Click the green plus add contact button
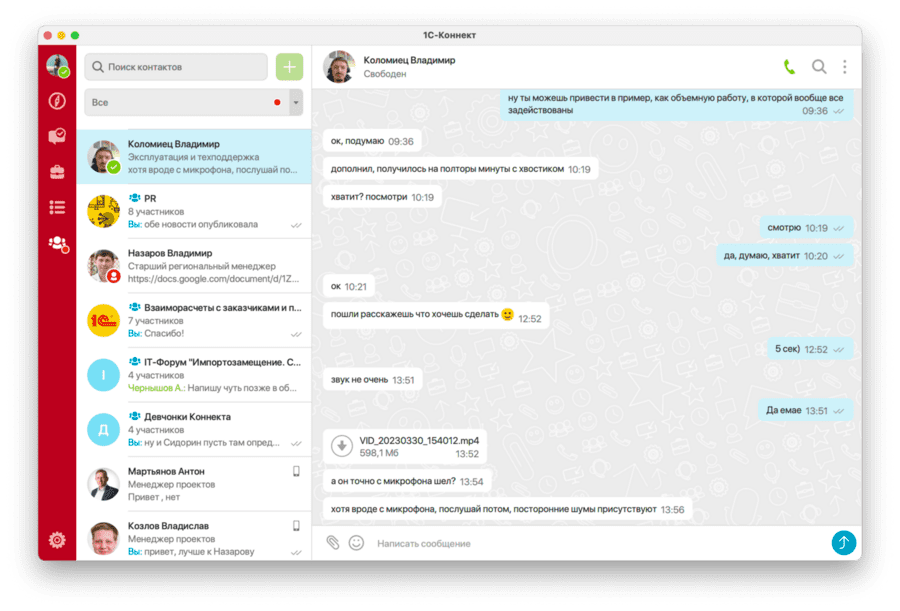 pyautogui.click(x=289, y=67)
